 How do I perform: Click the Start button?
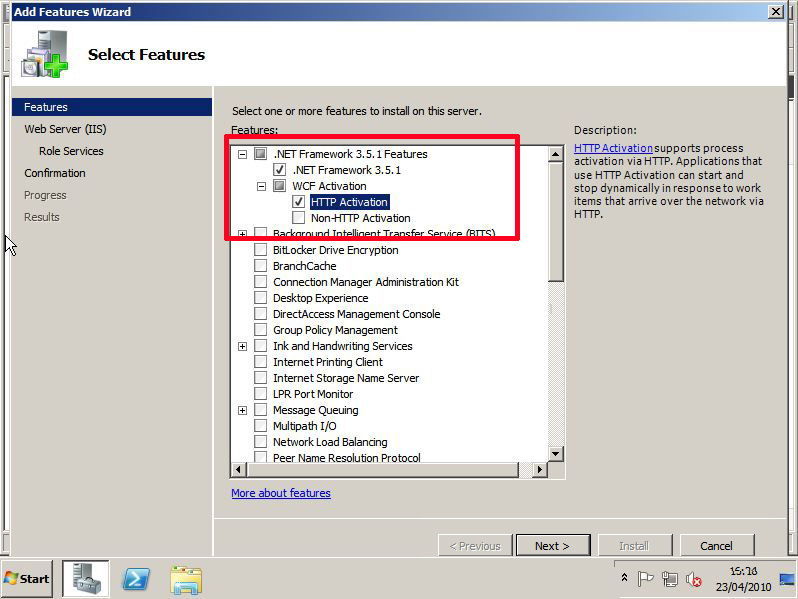click(x=26, y=579)
